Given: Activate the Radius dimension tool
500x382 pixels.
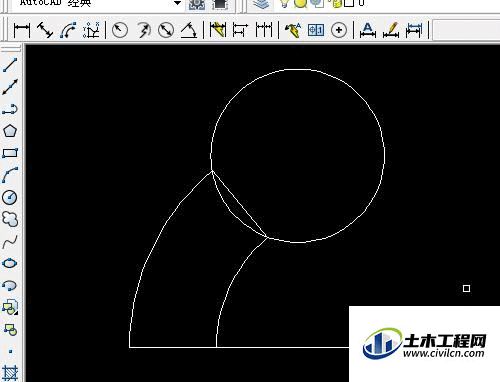Looking at the screenshot, I should pos(120,30).
